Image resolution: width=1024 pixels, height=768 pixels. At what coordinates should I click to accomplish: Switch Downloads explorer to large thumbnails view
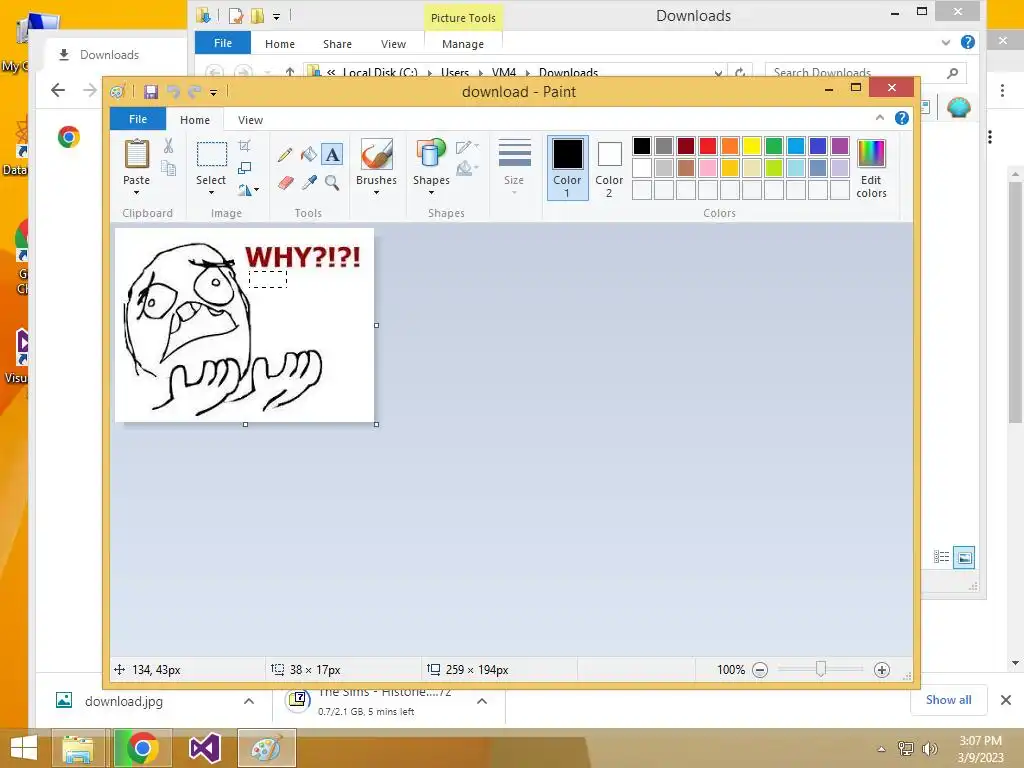[x=964, y=558]
